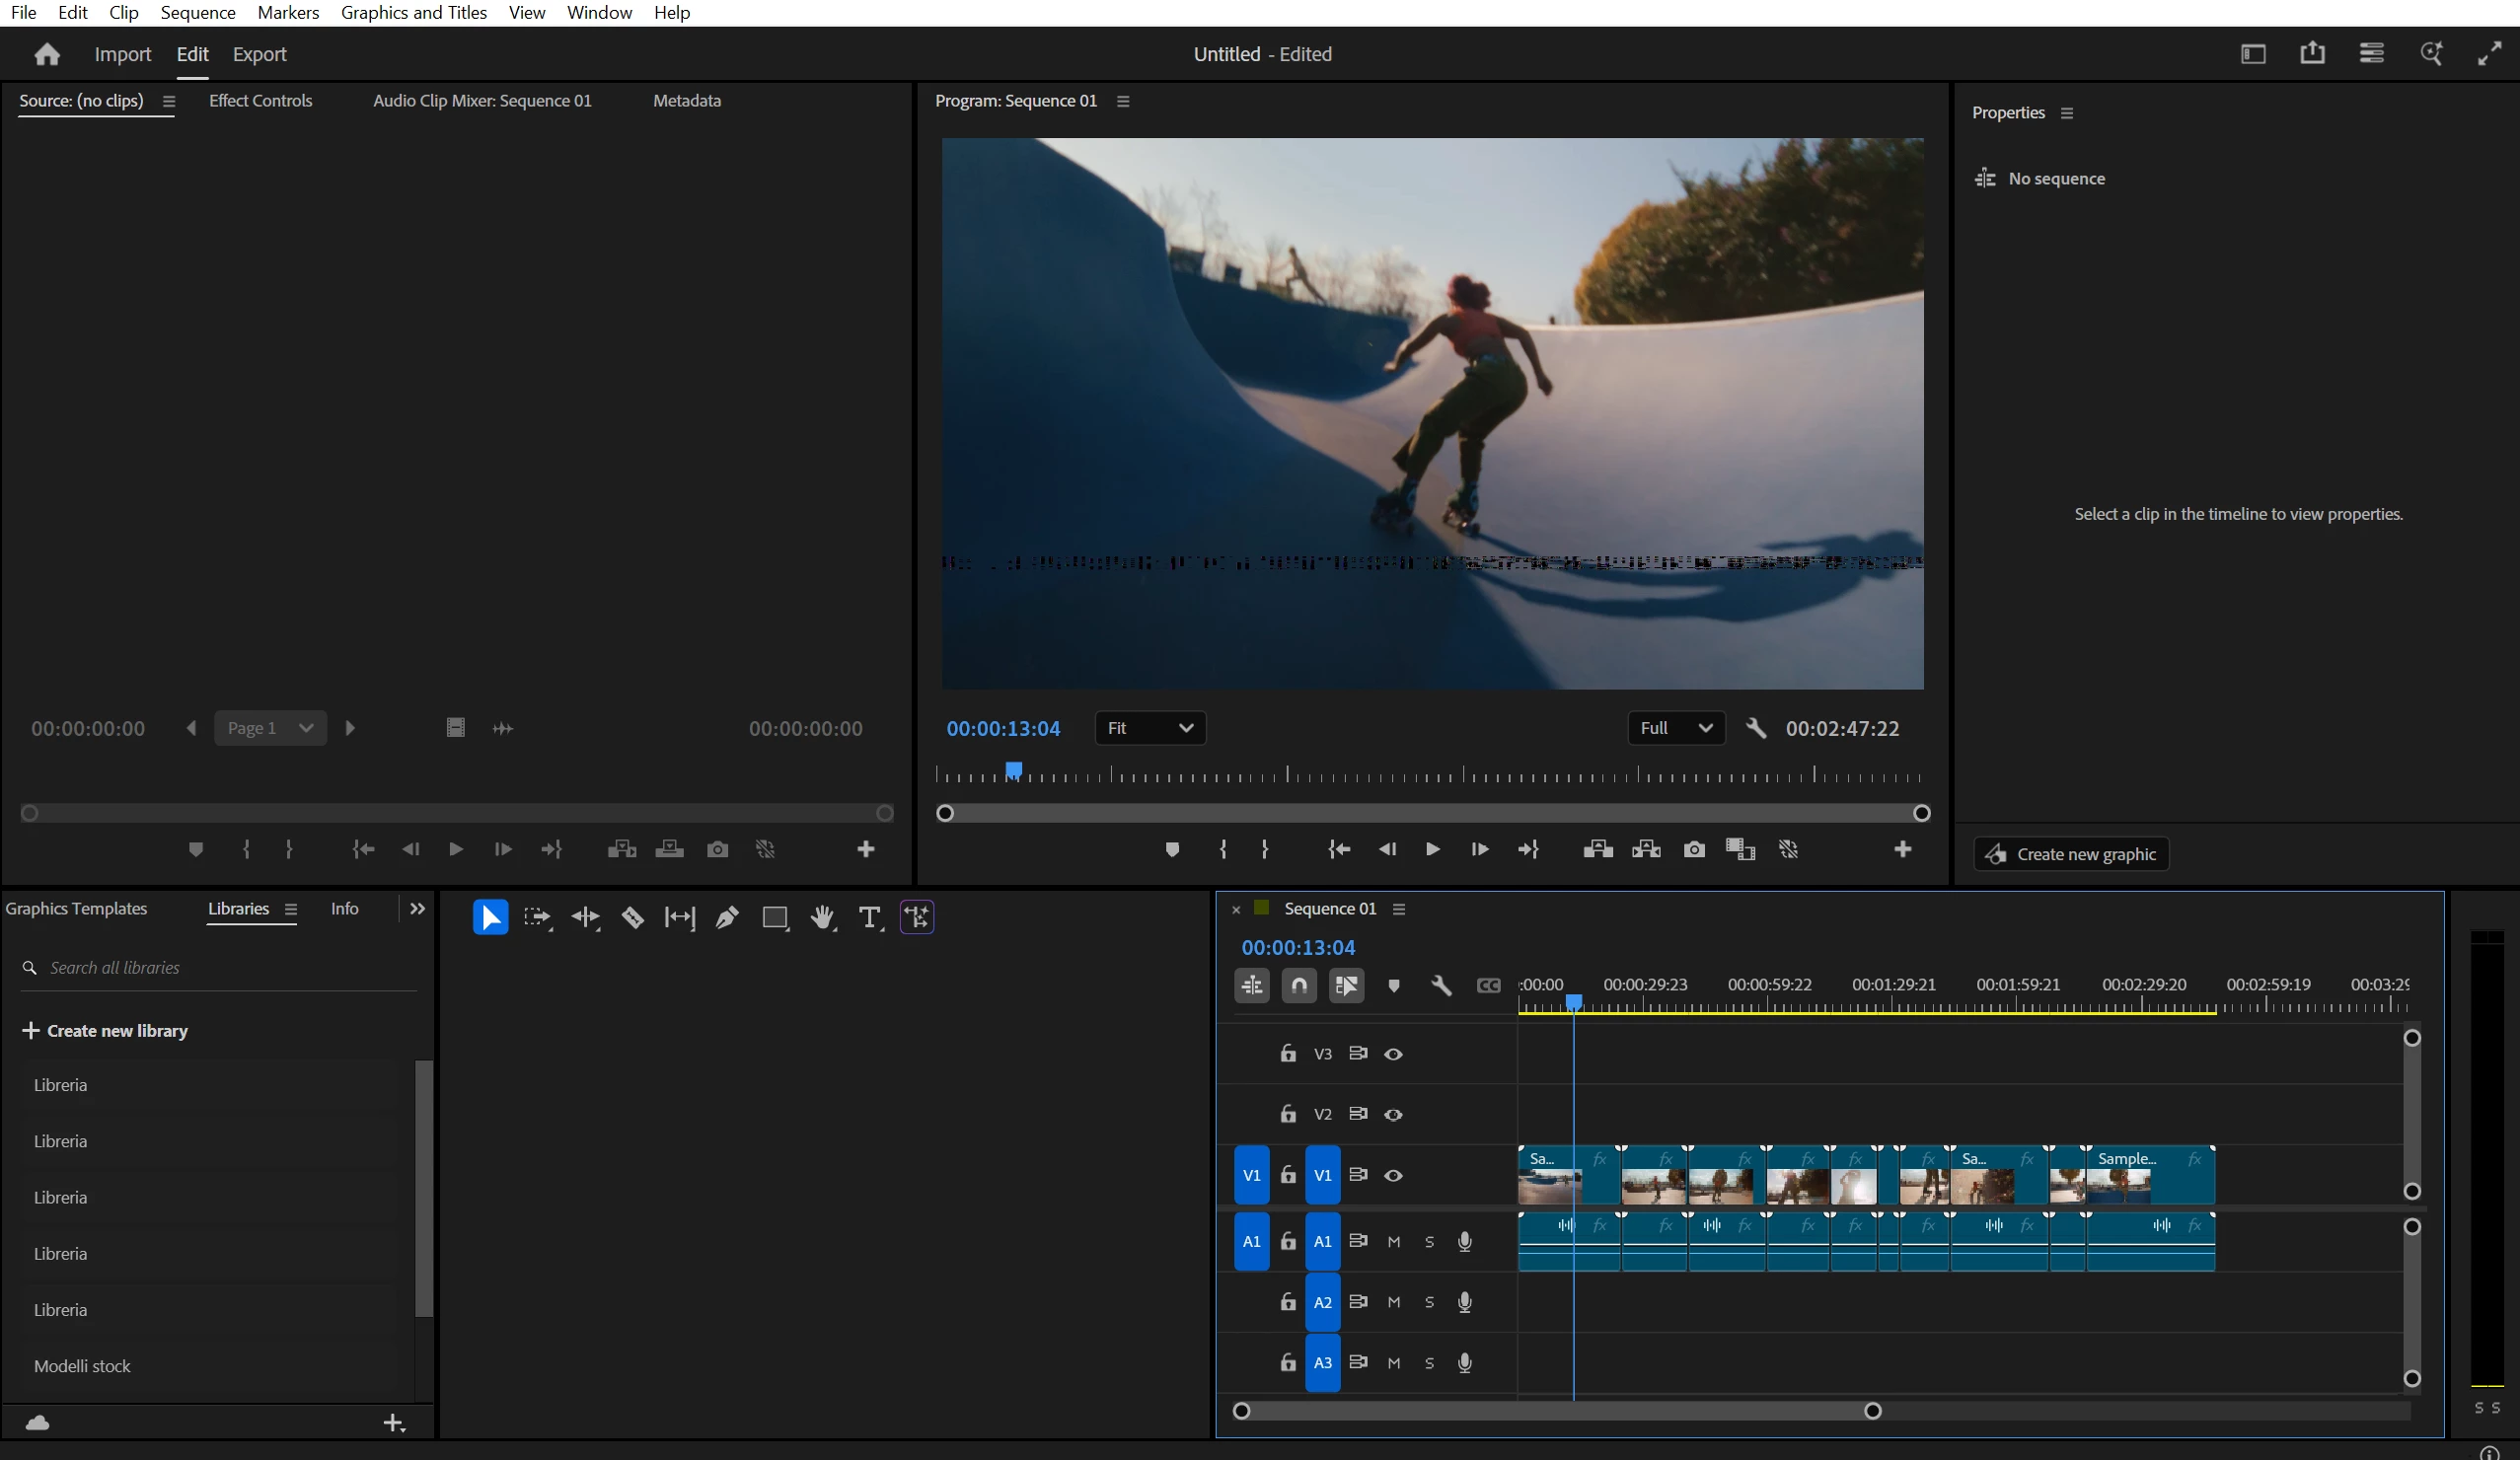Open the Sequence menu
Image resolution: width=2520 pixels, height=1460 pixels.
[x=198, y=12]
